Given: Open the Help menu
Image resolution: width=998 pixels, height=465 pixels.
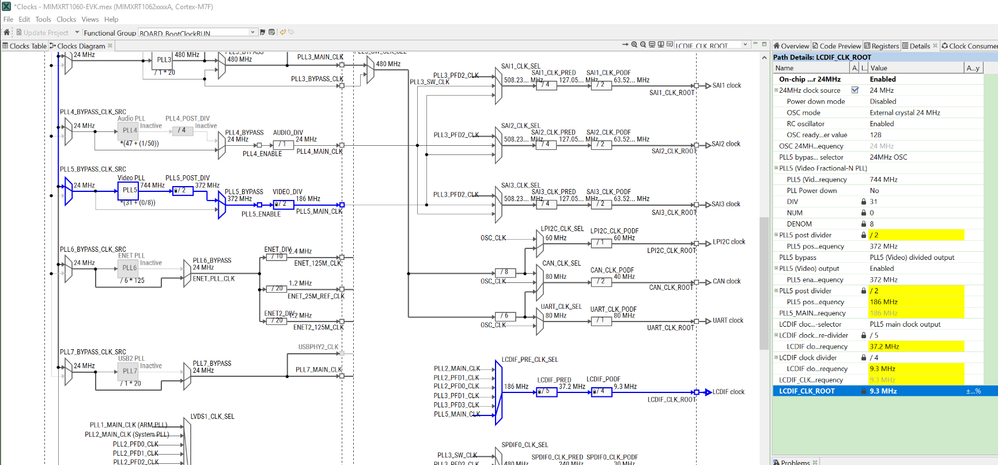Looking at the screenshot, I should (111, 20).
